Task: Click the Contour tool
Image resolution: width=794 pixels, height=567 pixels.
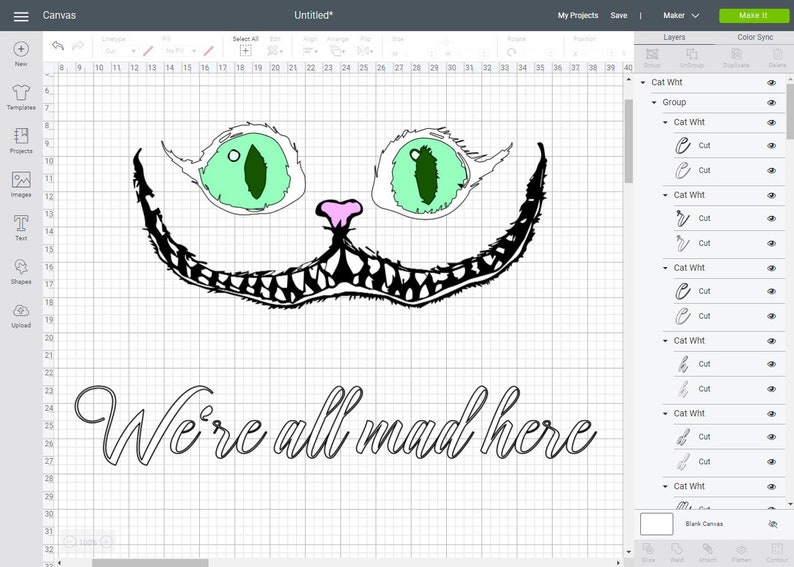Action: pos(776,553)
